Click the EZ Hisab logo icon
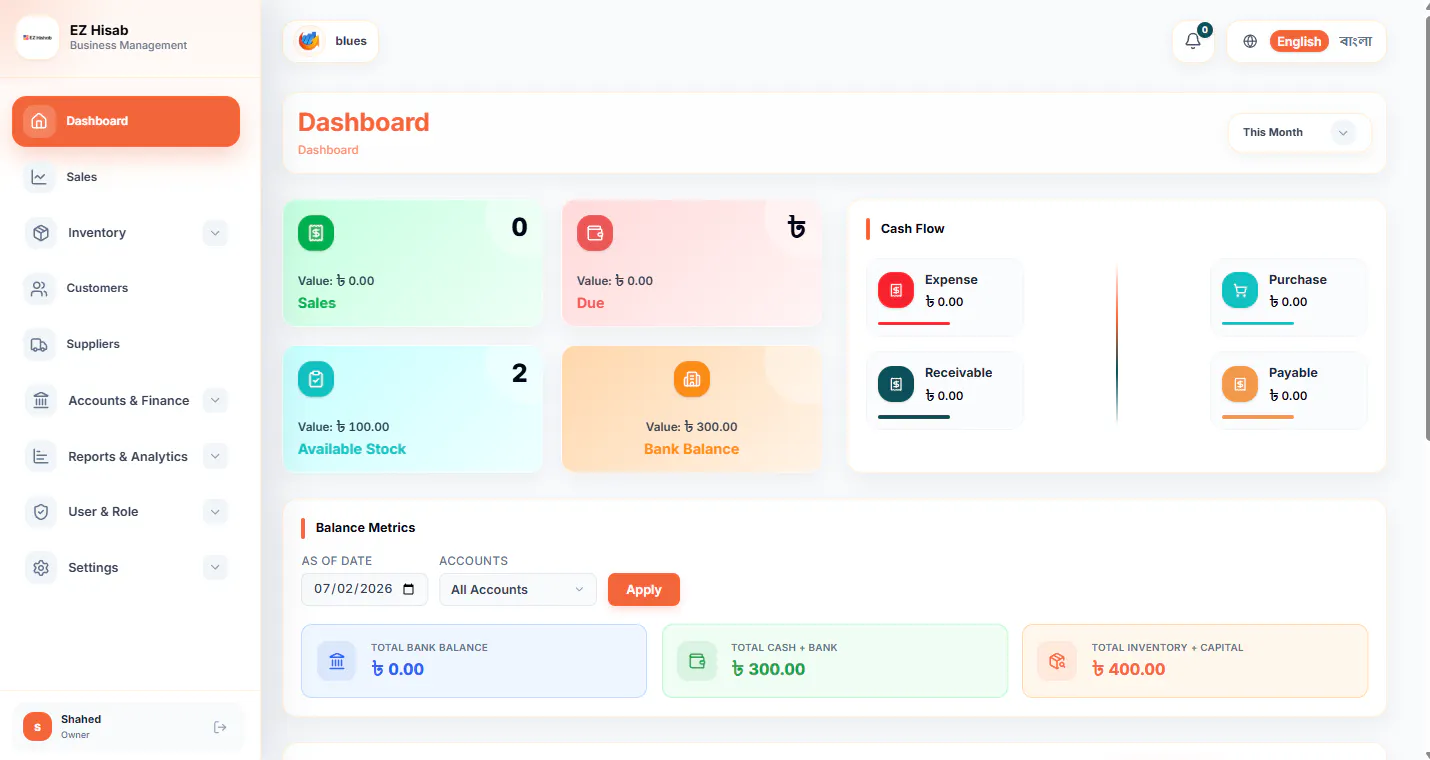This screenshot has height=760, width=1430. point(37,38)
